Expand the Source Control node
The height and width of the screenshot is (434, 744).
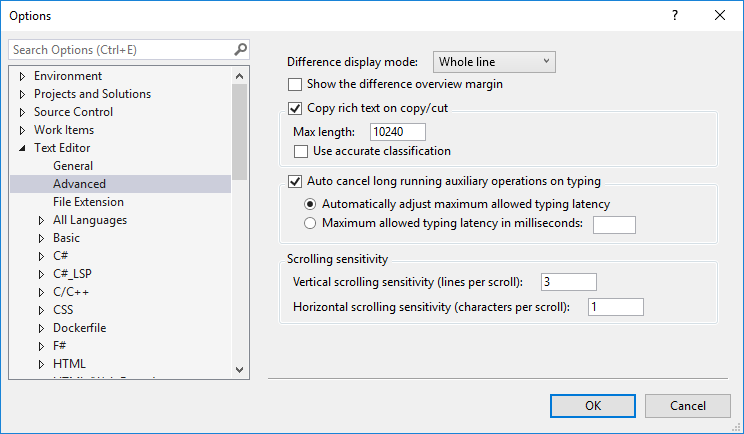tap(22, 112)
